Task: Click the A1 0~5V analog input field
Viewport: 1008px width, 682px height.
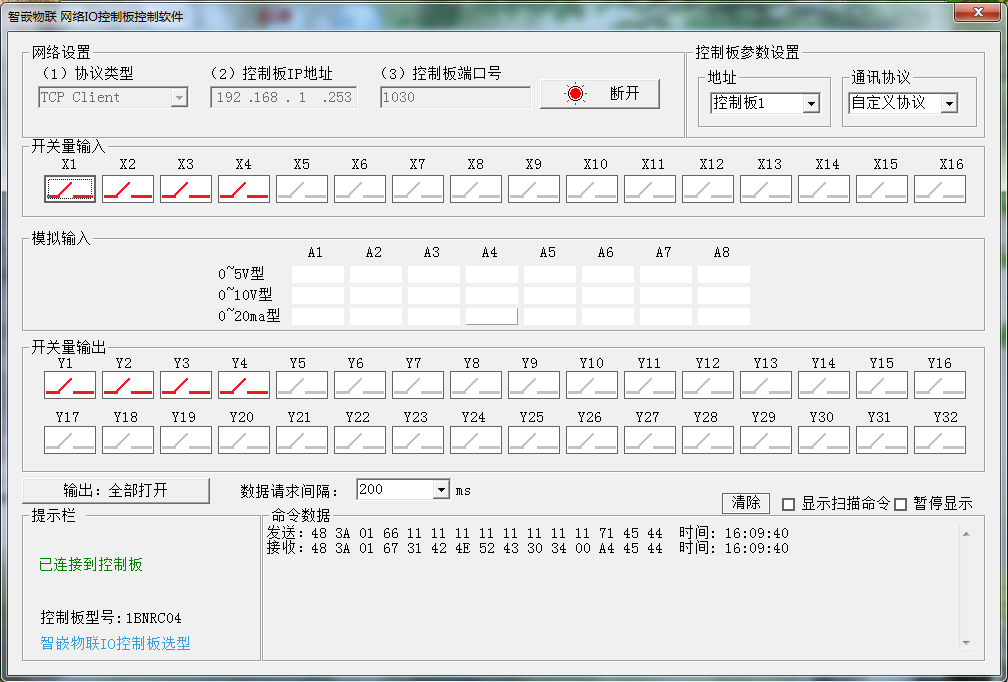Action: (318, 274)
